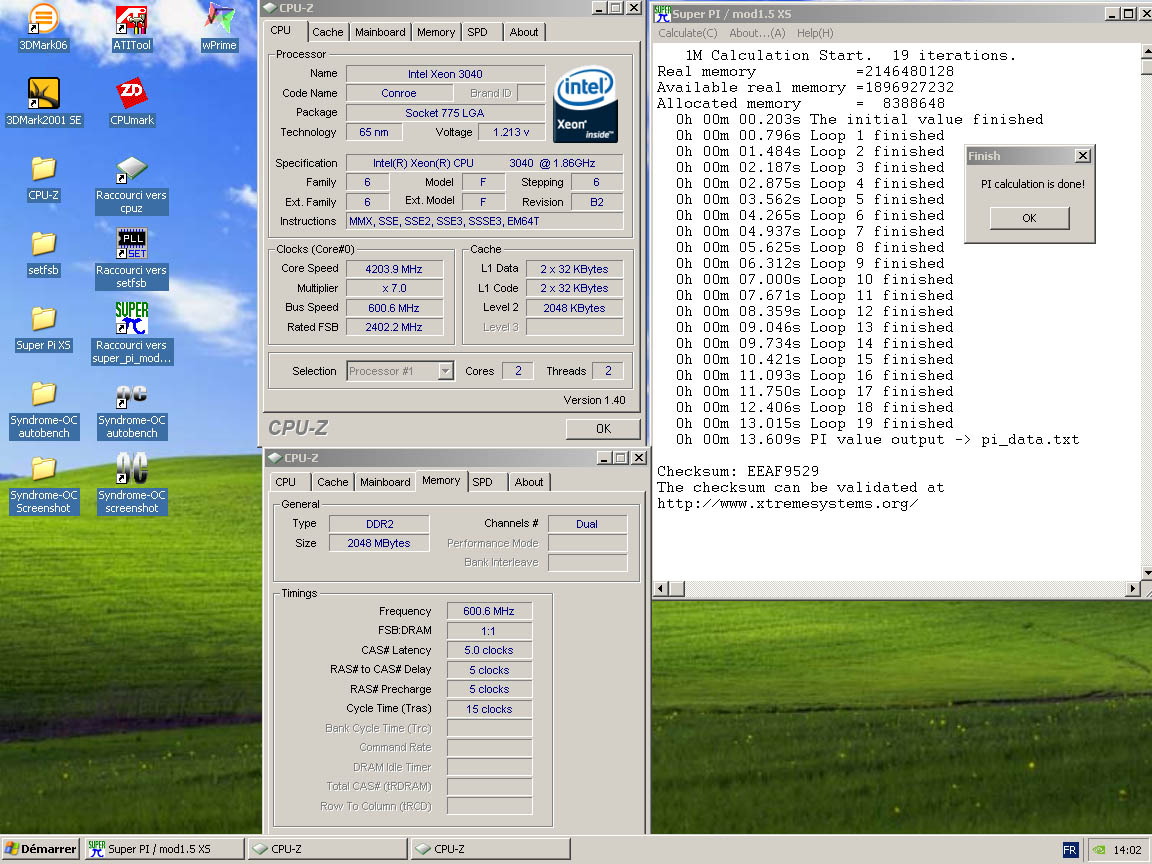Open the 3DMark2001 SE shortcut
Viewport: 1152px width, 864px height.
(x=43, y=101)
